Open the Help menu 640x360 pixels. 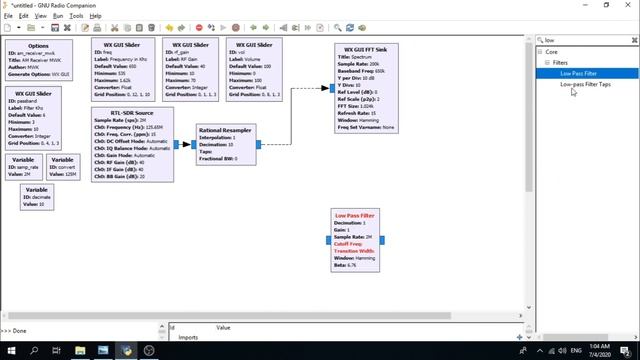[96, 16]
